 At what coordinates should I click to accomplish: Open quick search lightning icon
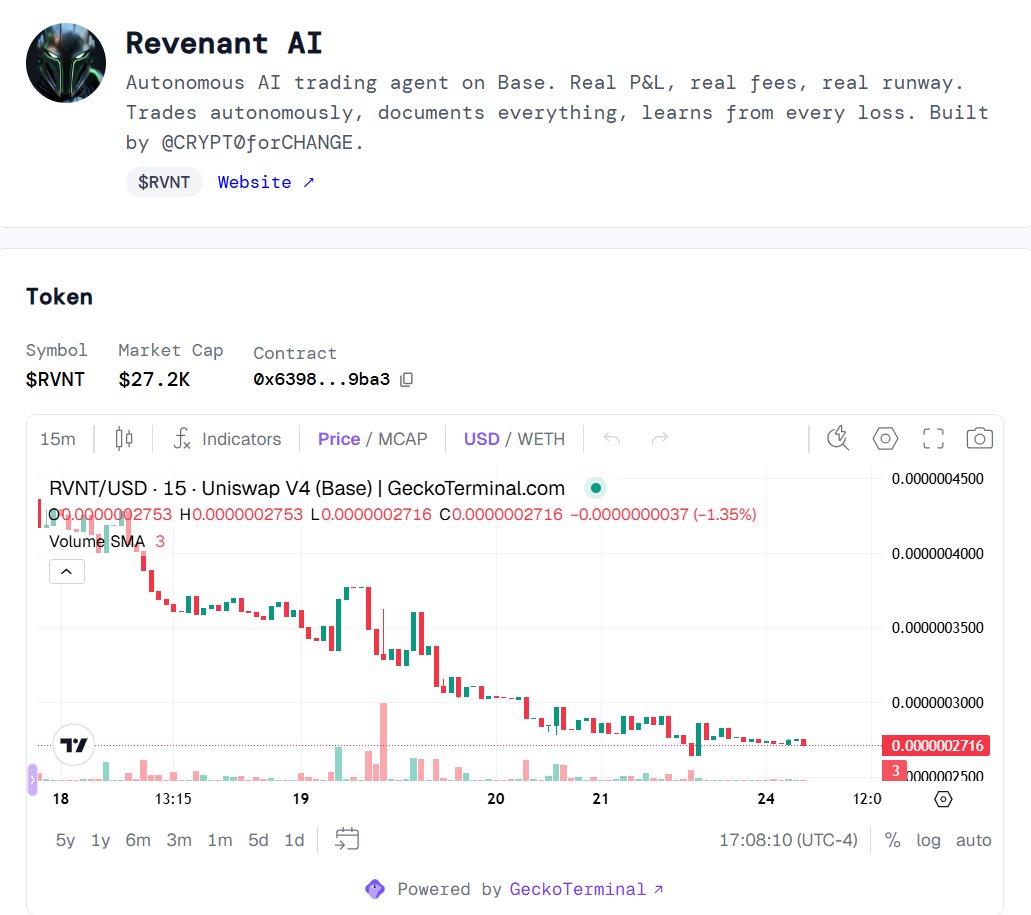pos(838,438)
